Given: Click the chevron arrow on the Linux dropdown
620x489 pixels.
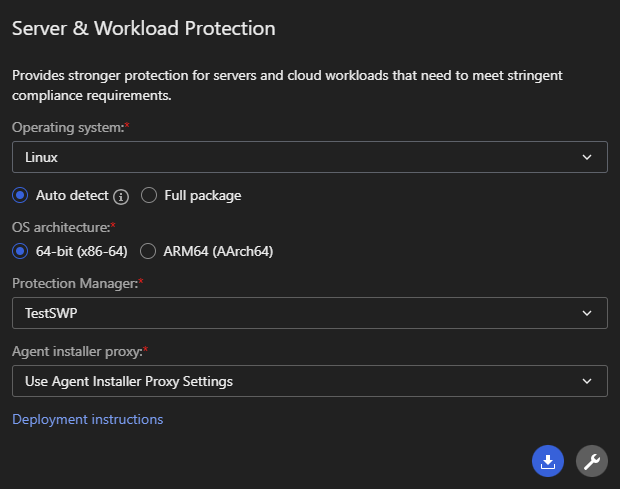Looking at the screenshot, I should 586,157.
